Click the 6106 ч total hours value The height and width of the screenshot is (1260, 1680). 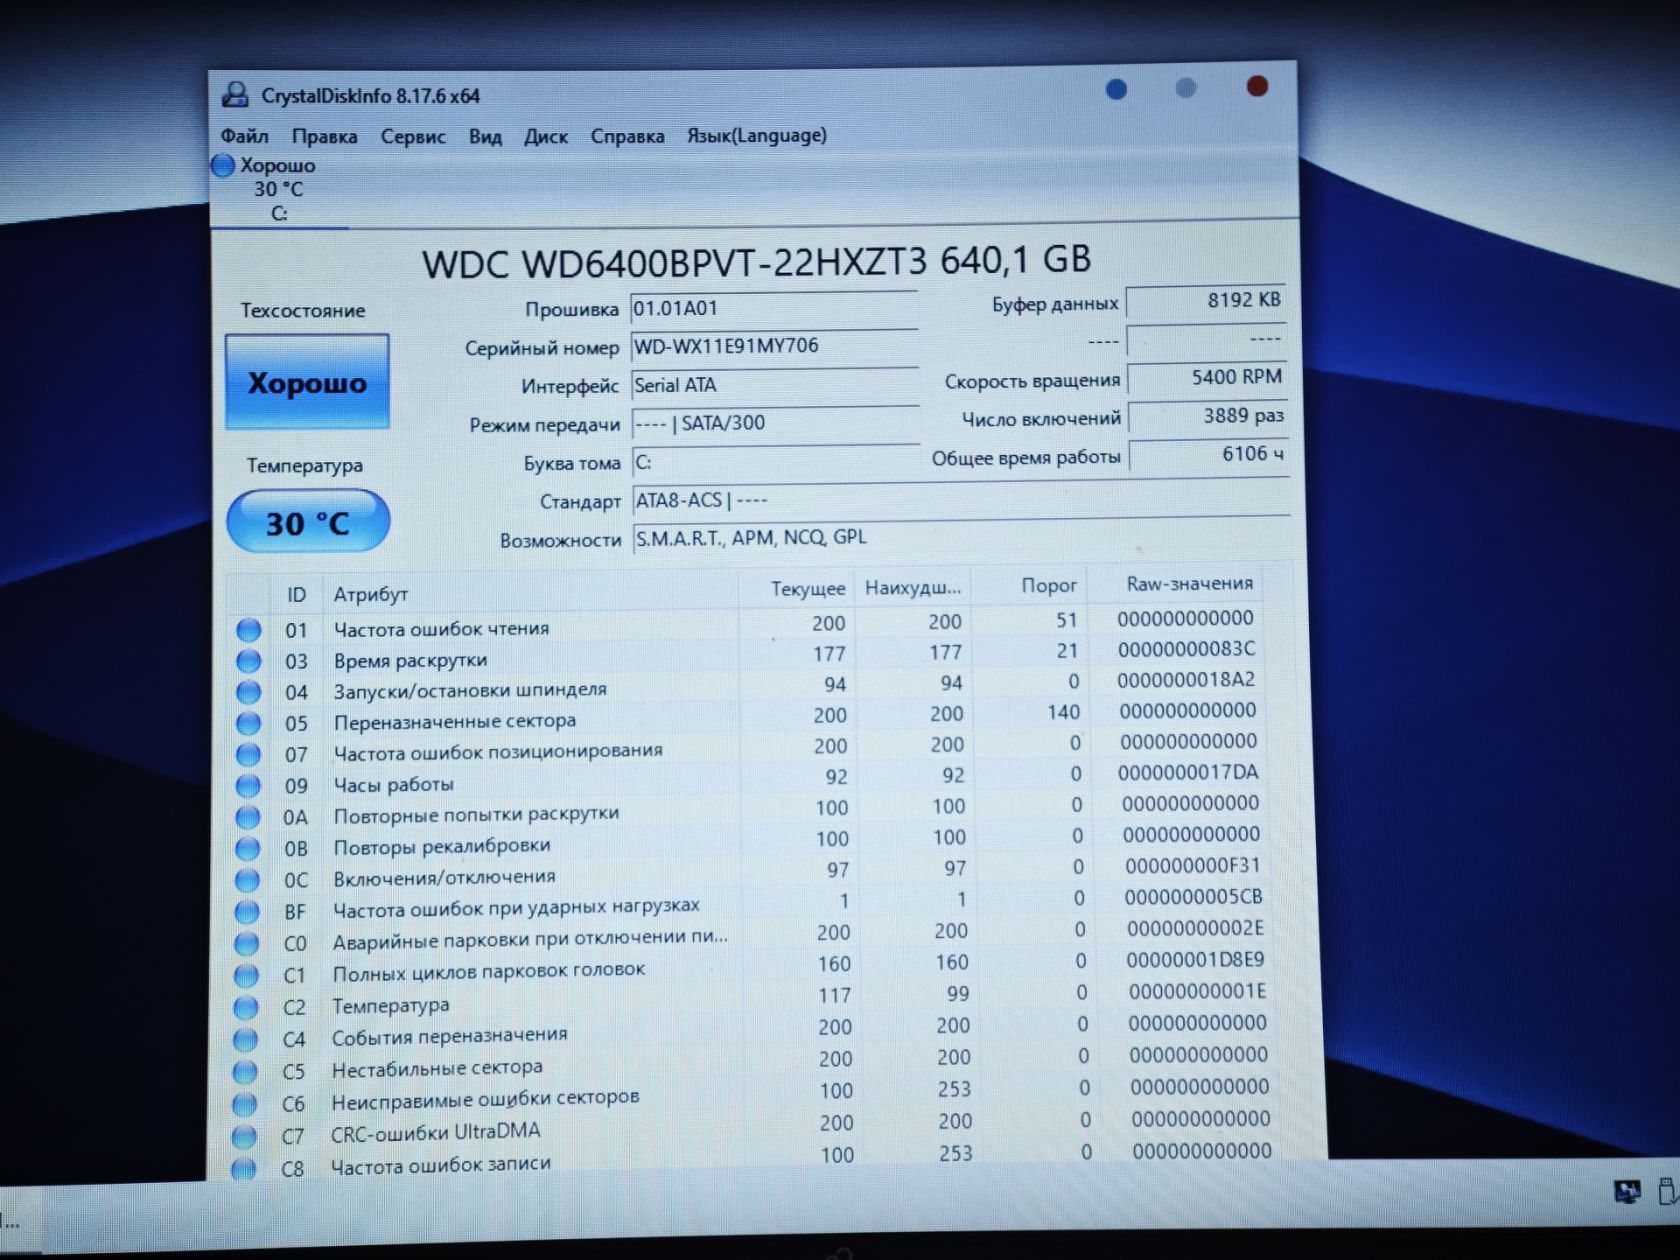[1208, 455]
